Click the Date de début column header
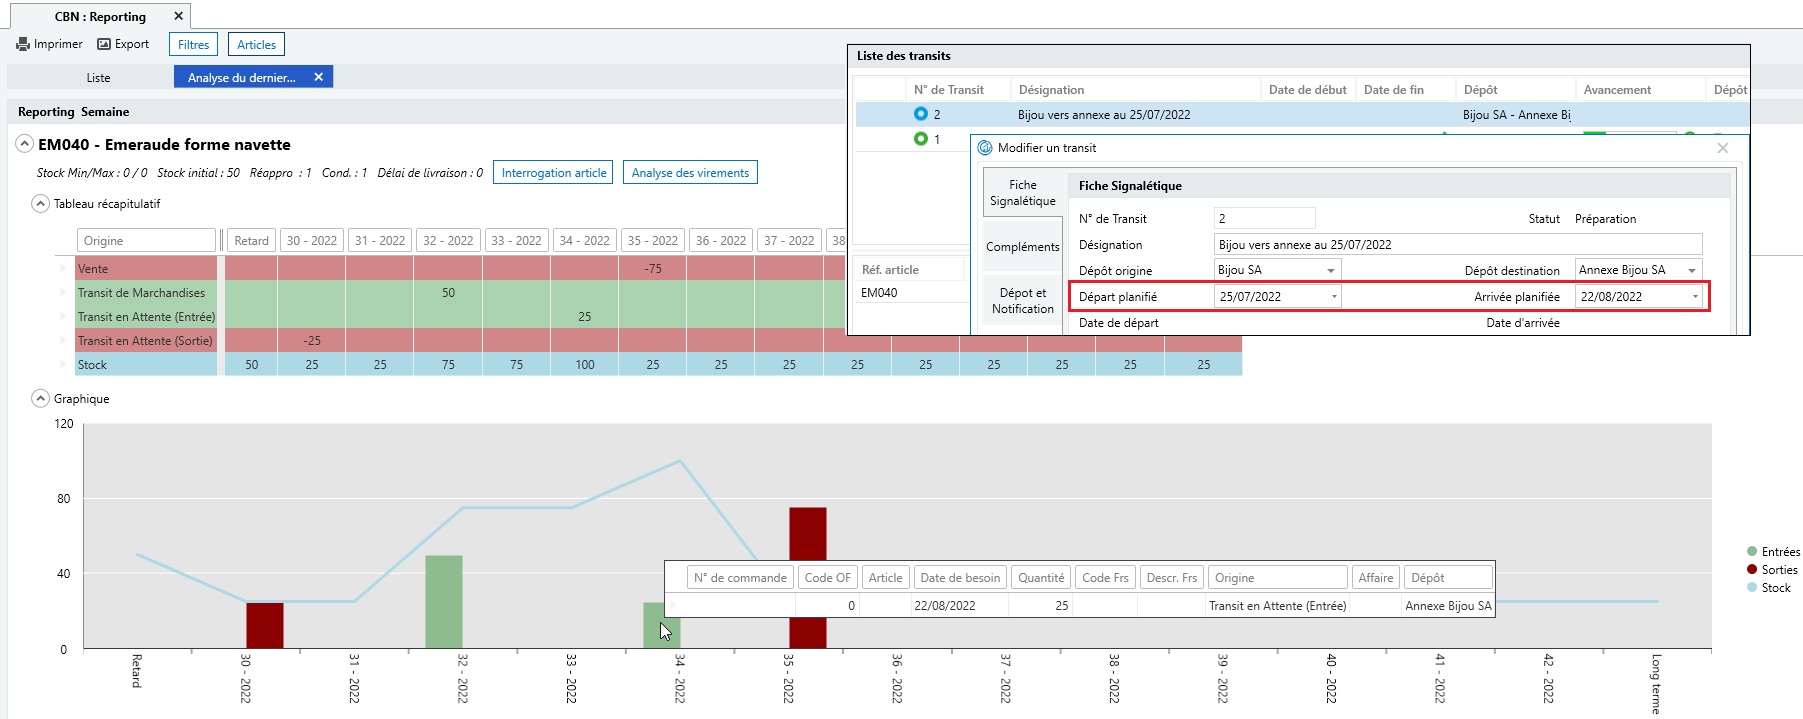1803x719 pixels. 1308,90
